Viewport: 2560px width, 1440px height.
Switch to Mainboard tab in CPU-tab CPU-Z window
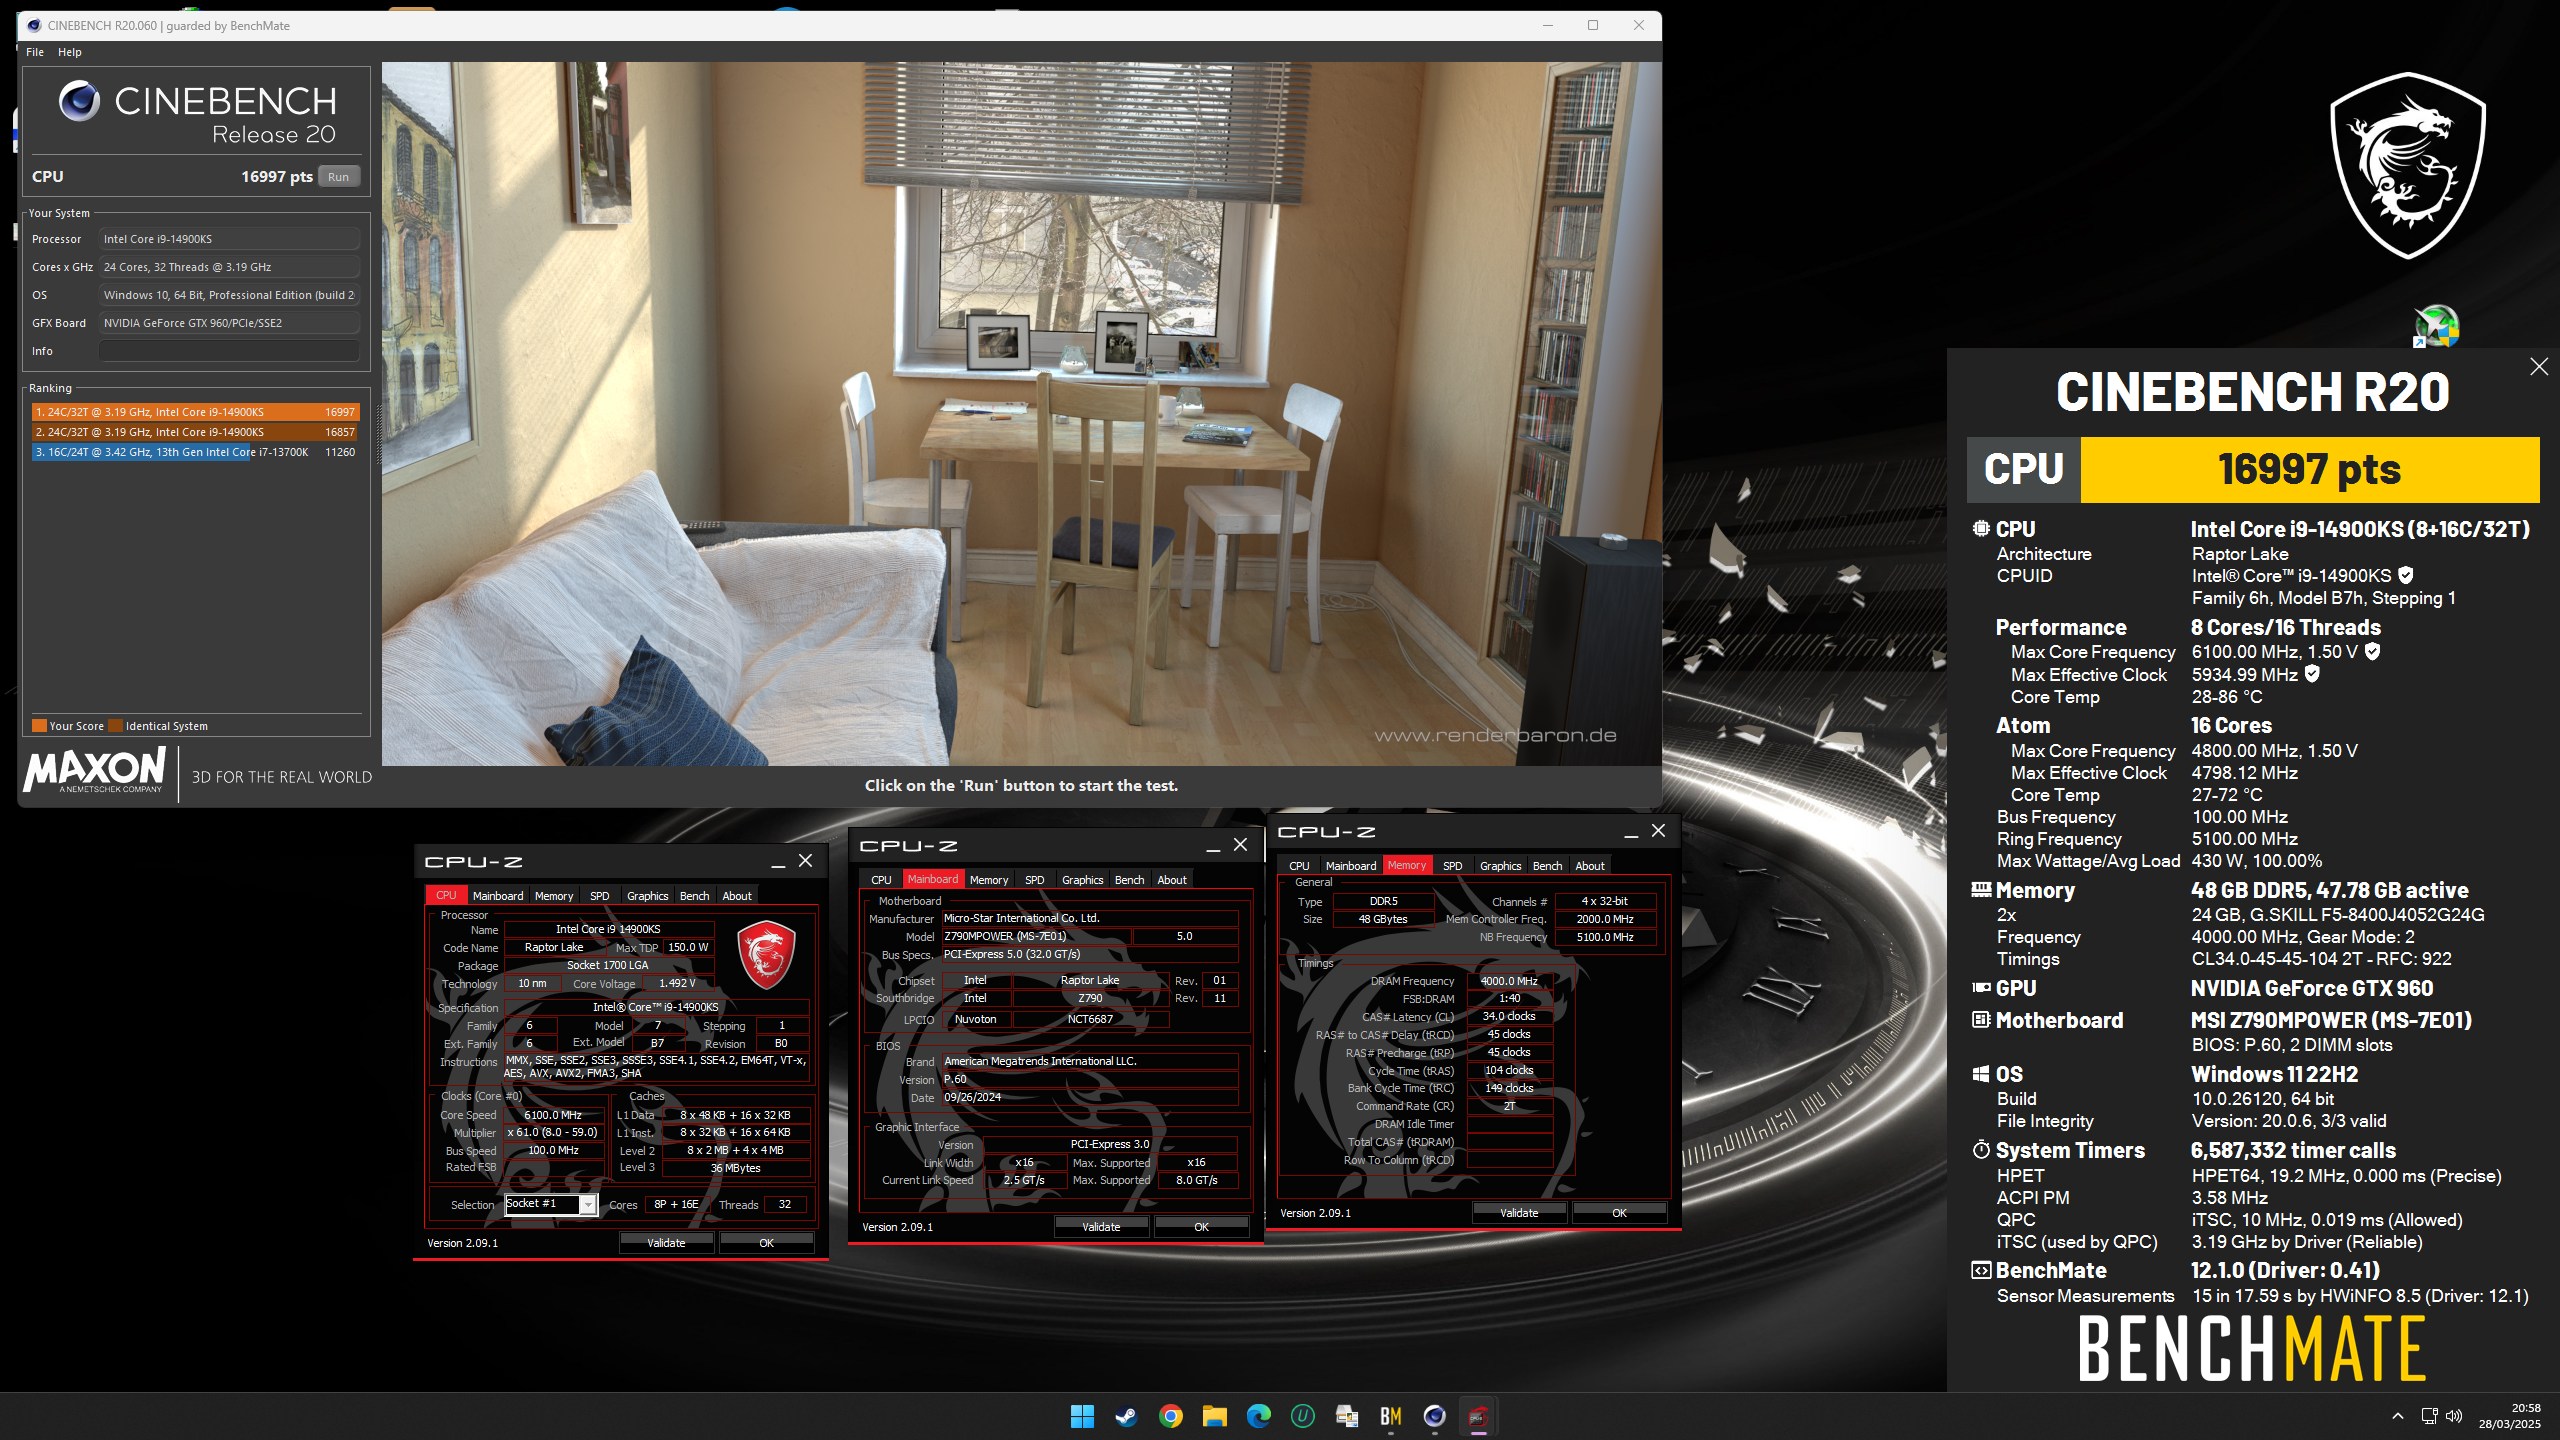[497, 896]
